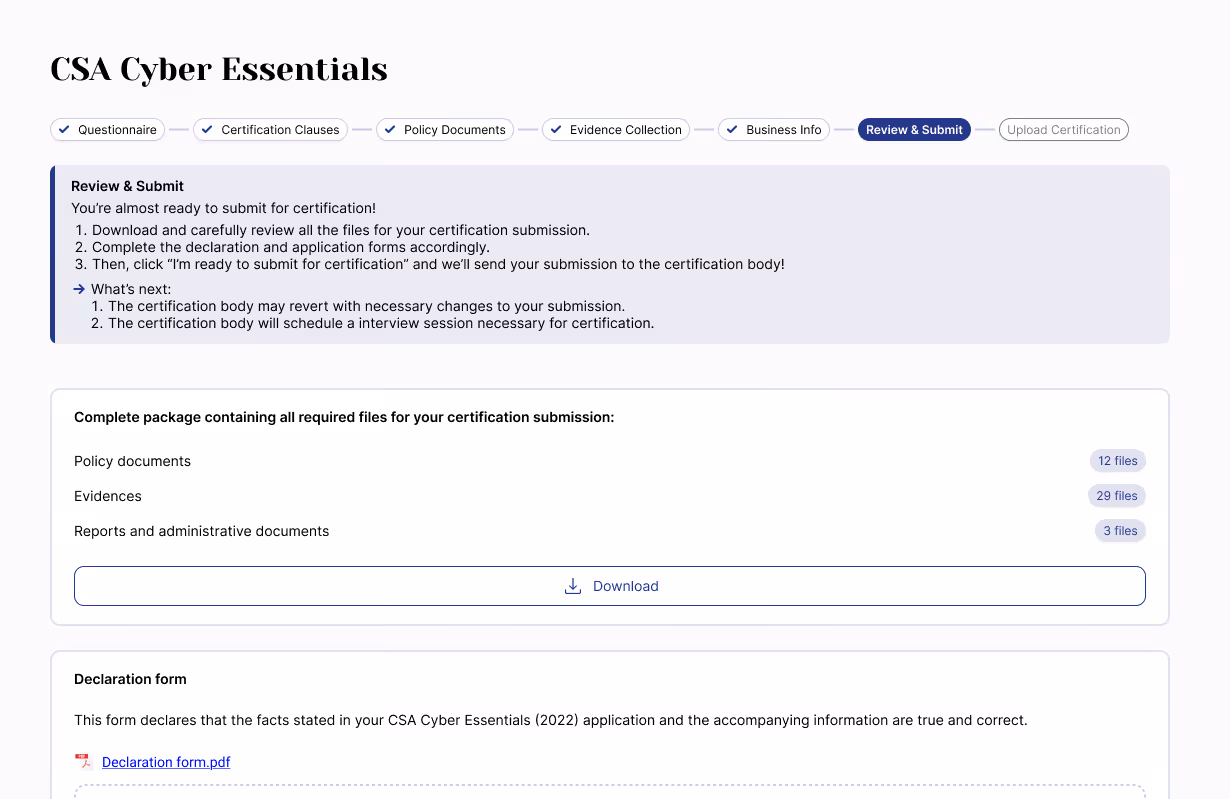The width and height of the screenshot is (1230, 799).
Task: Click the checkmark icon on the Questionnaire step
Action: 64,129
